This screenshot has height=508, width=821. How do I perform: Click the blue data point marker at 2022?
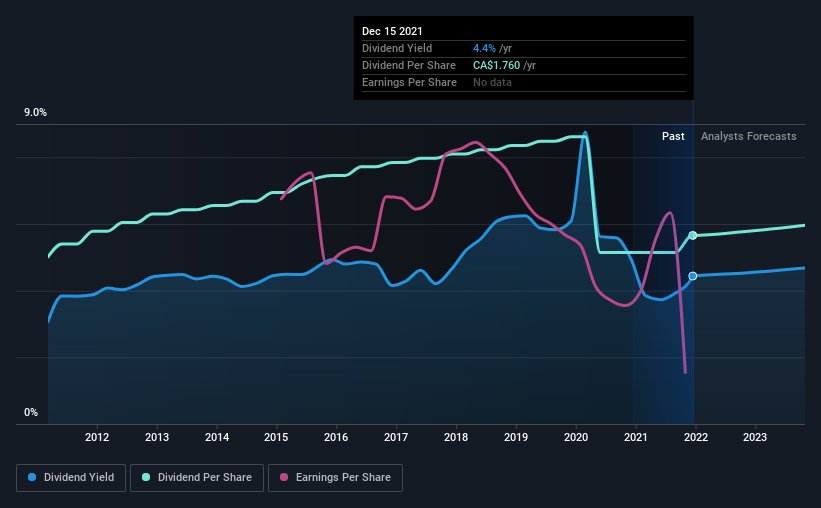(x=693, y=276)
